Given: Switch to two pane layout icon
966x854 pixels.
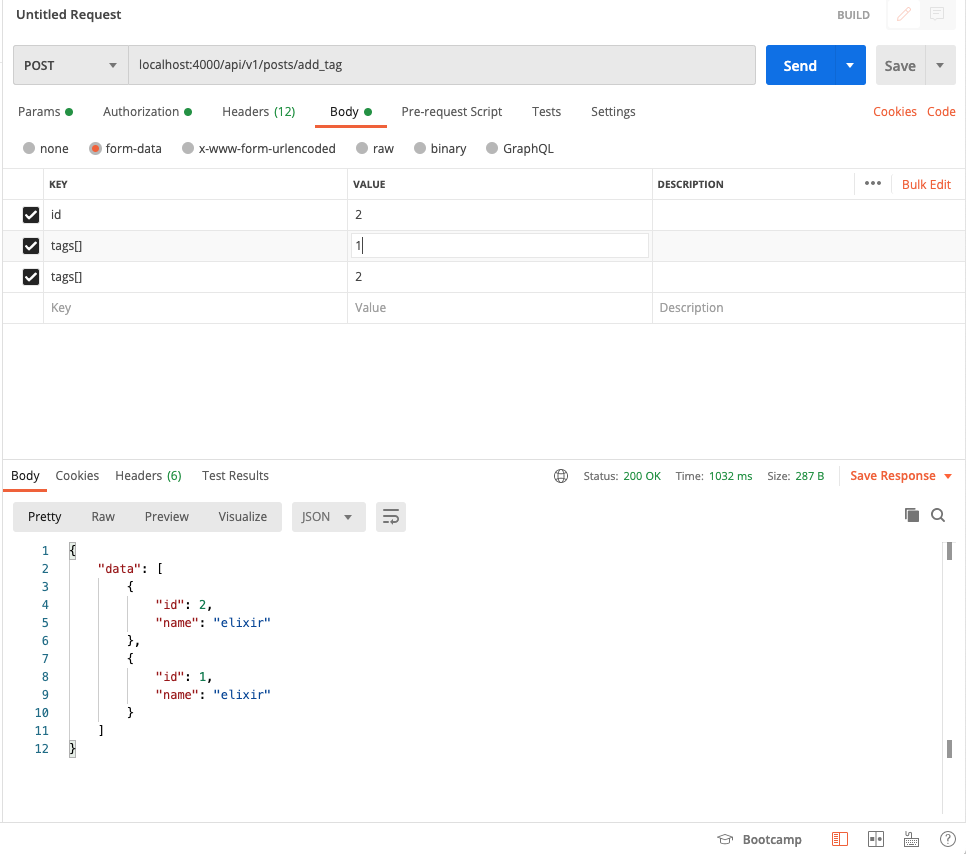Looking at the screenshot, I should pos(875,839).
